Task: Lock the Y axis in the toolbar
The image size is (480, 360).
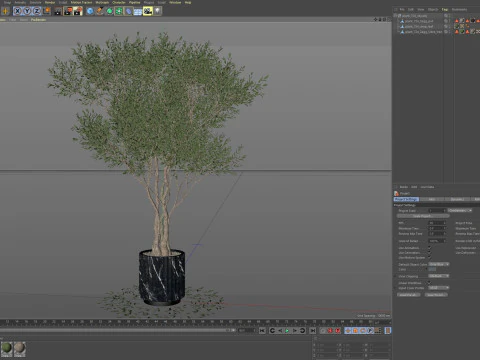Action: coord(27,11)
